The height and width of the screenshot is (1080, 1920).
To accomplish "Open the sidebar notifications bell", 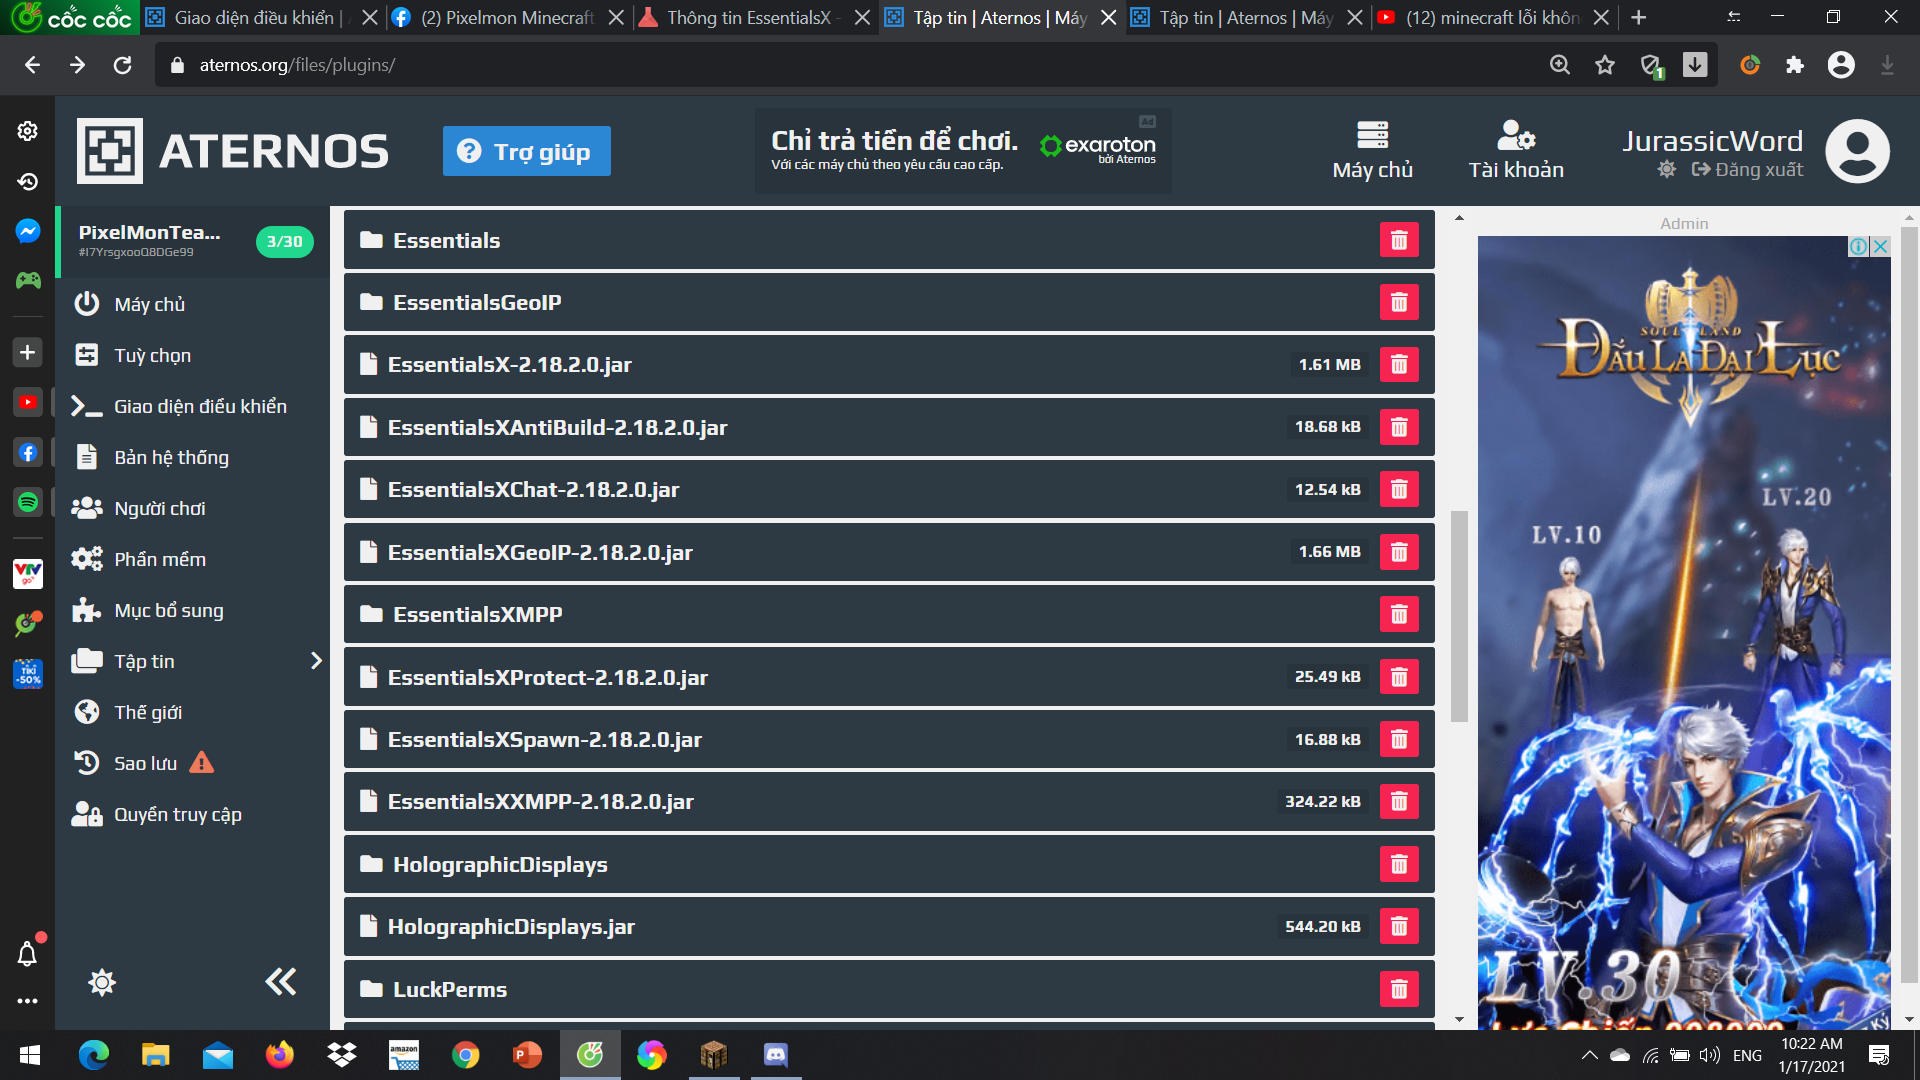I will (x=28, y=954).
